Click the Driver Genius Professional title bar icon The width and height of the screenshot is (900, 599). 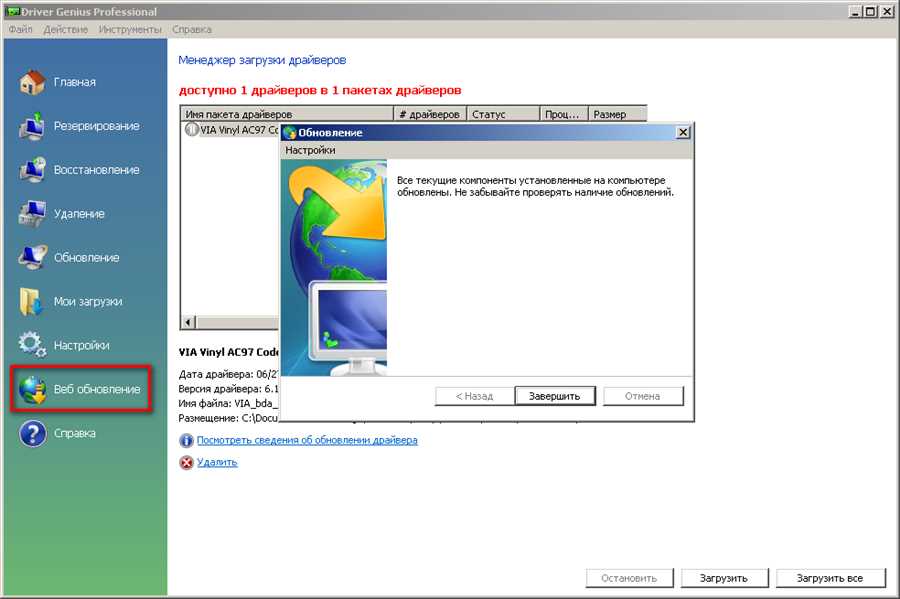click(x=13, y=11)
